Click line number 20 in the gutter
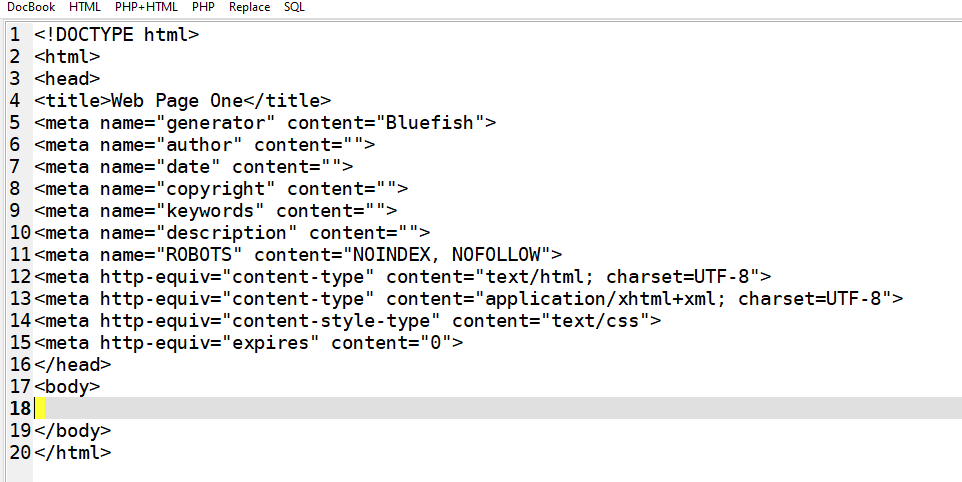 pos(19,453)
